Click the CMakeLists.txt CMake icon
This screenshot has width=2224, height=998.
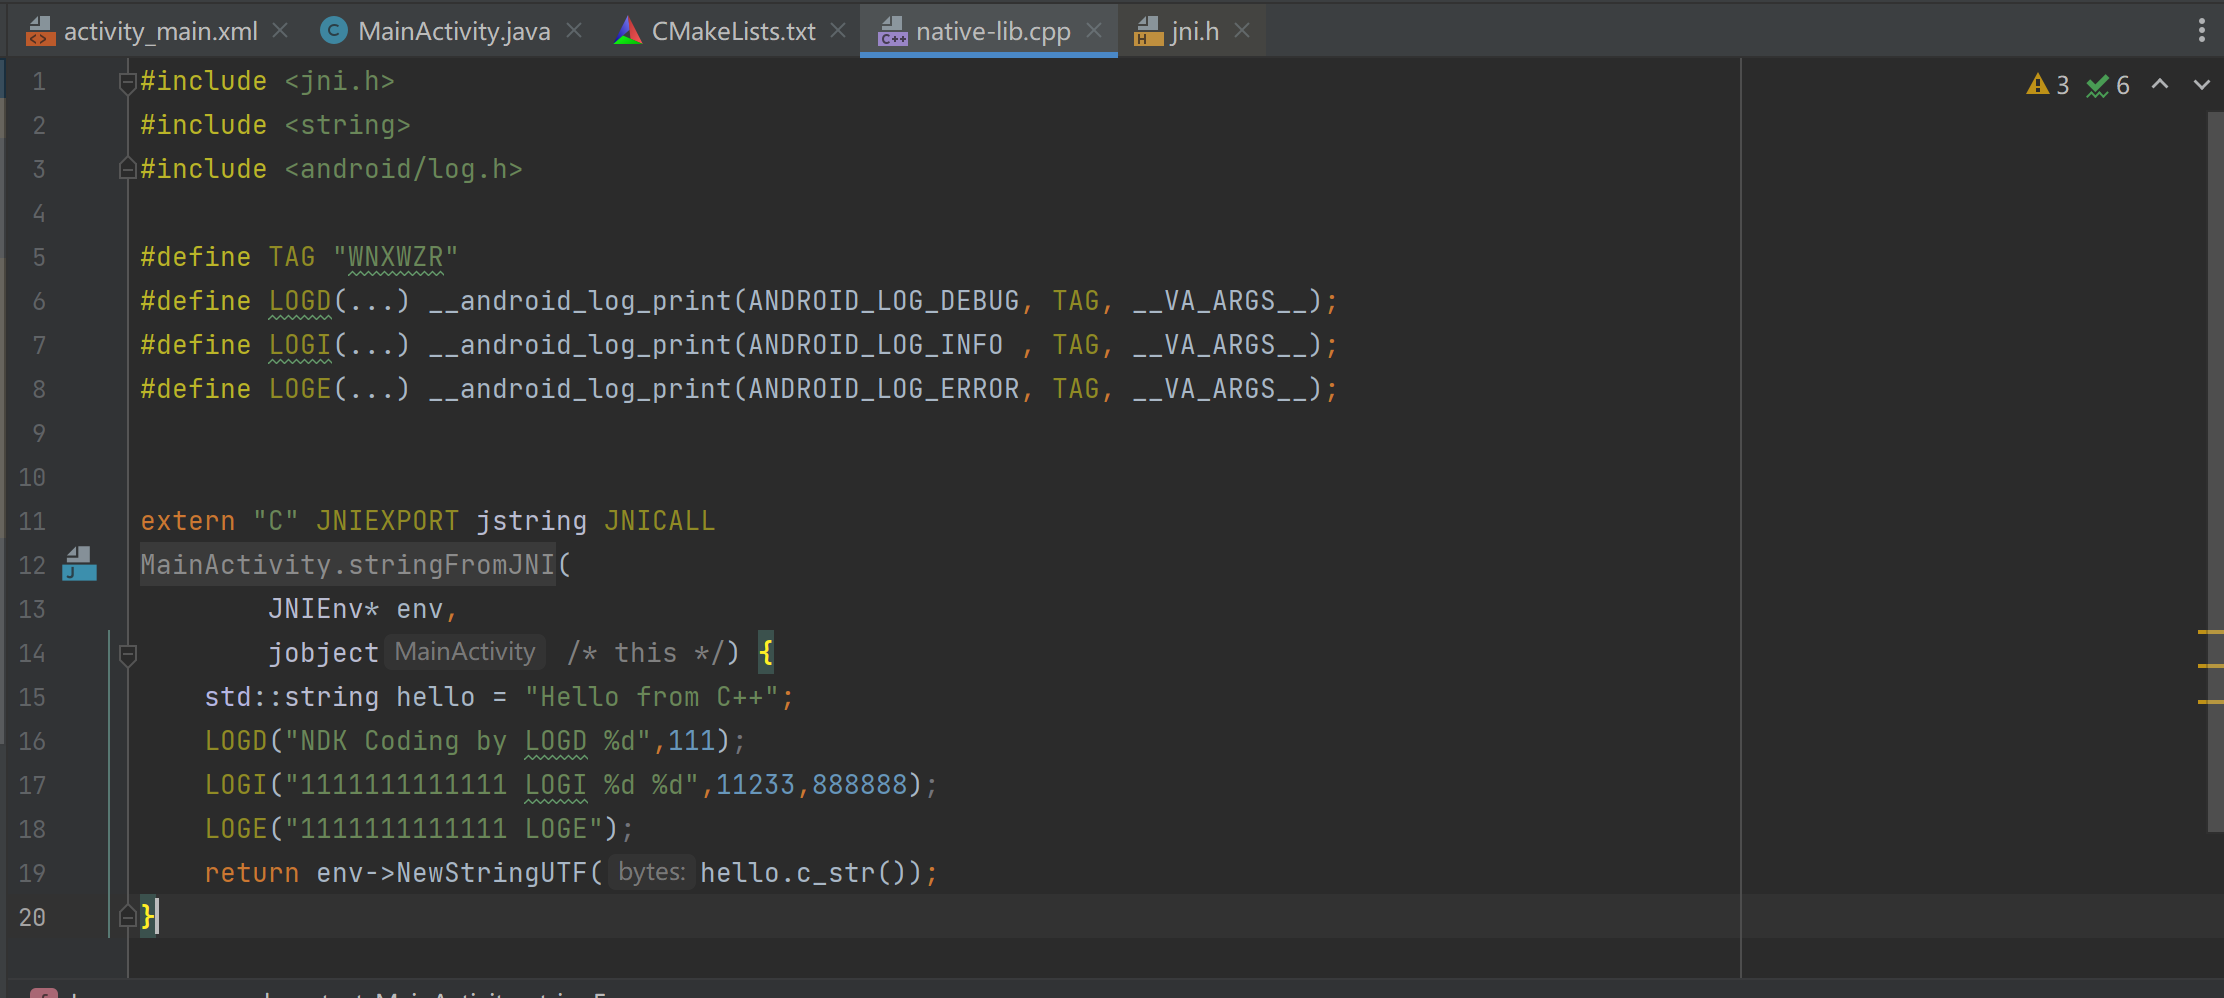click(627, 31)
